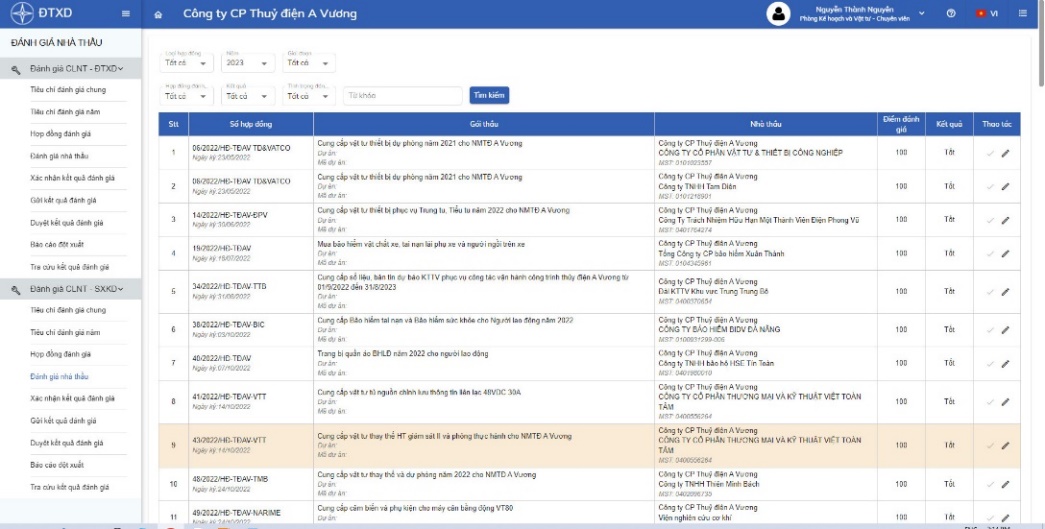Click pencil icon for highlighted row 9

click(x=1005, y=446)
